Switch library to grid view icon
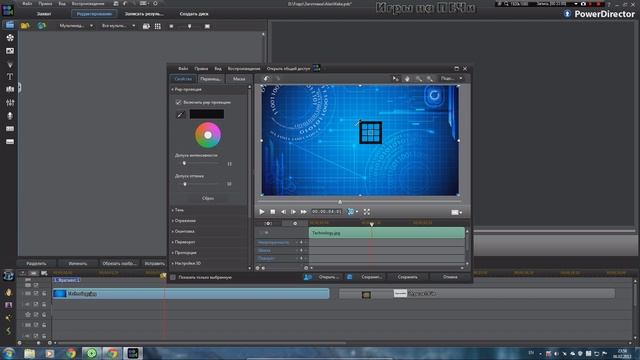Image resolution: width=640 pixels, height=360 pixels. click(x=158, y=26)
